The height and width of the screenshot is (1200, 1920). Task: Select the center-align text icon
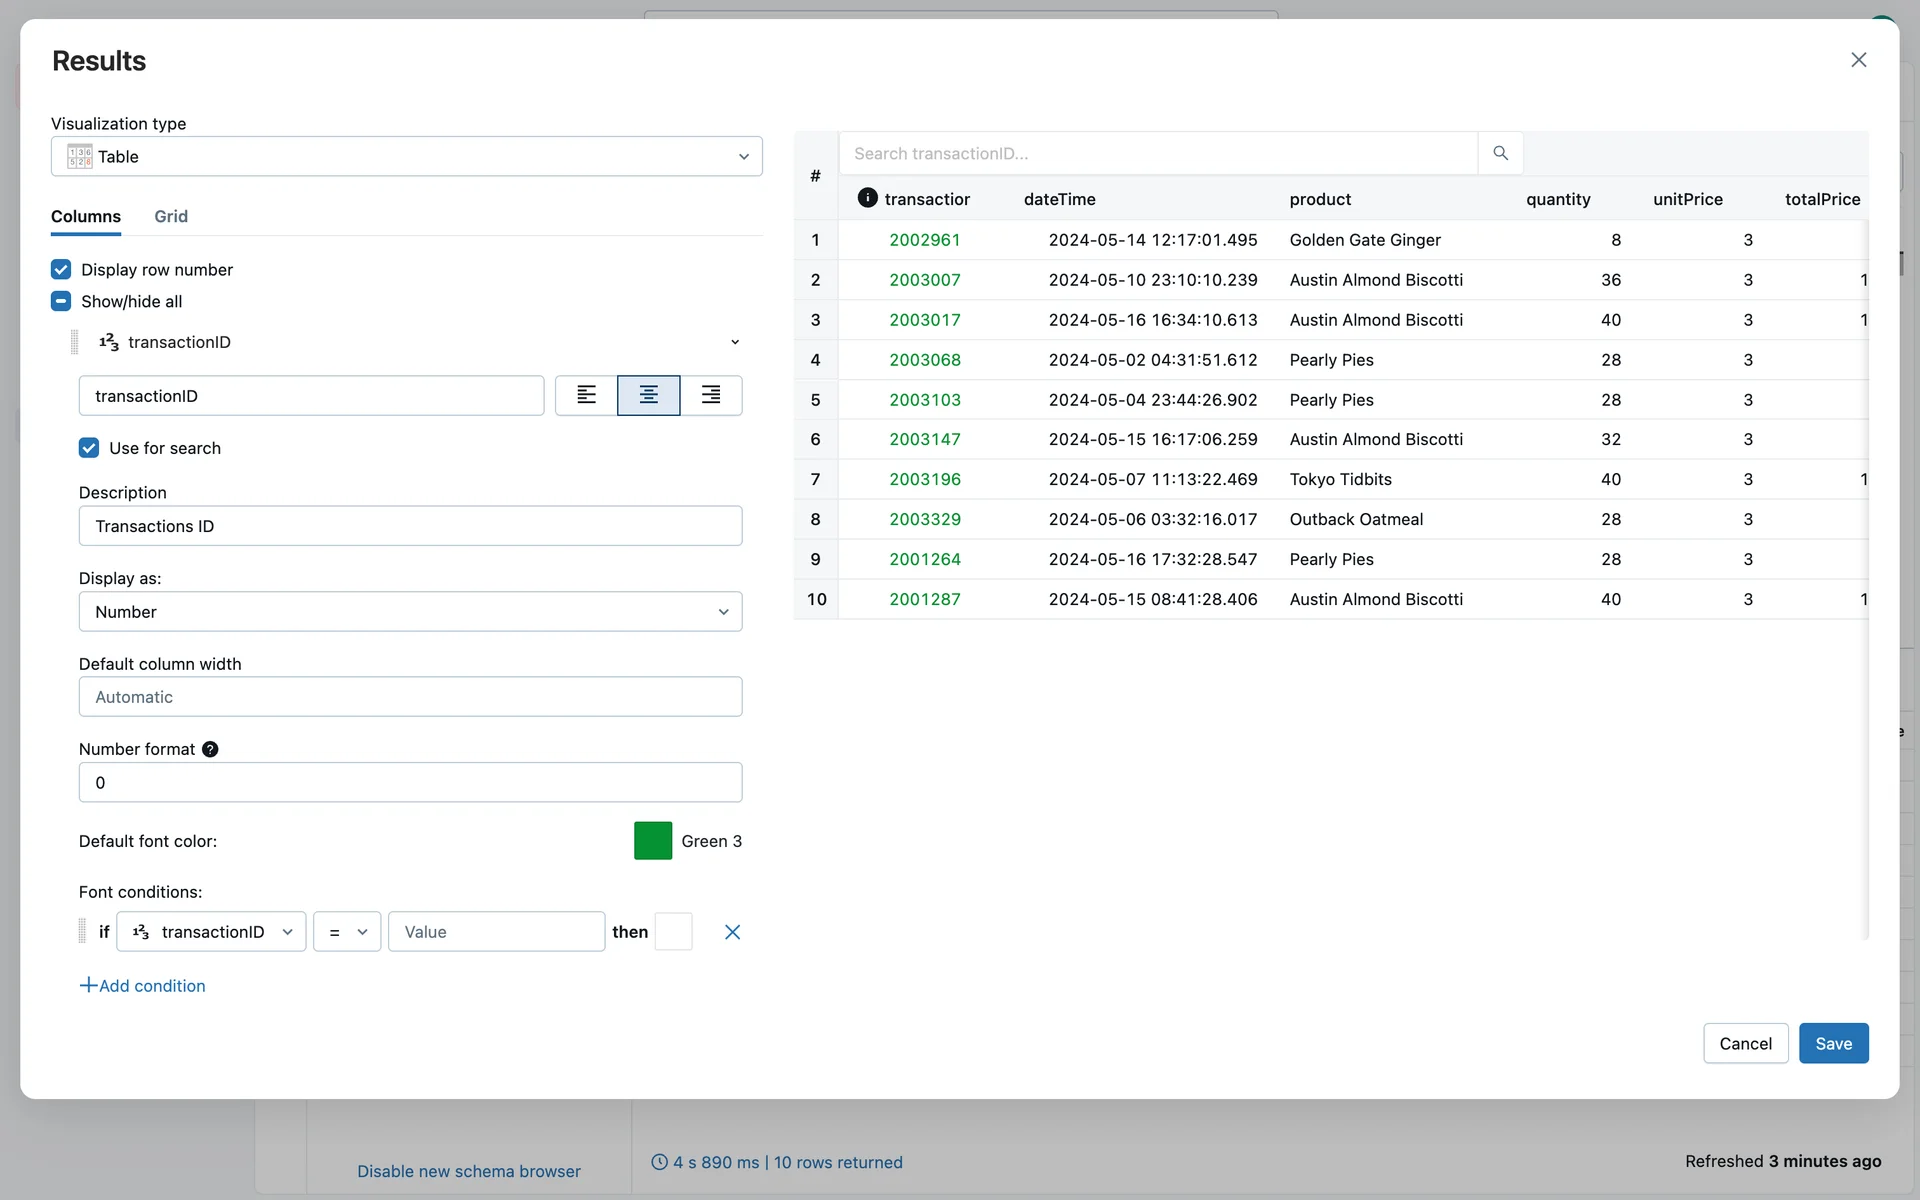pos(648,395)
